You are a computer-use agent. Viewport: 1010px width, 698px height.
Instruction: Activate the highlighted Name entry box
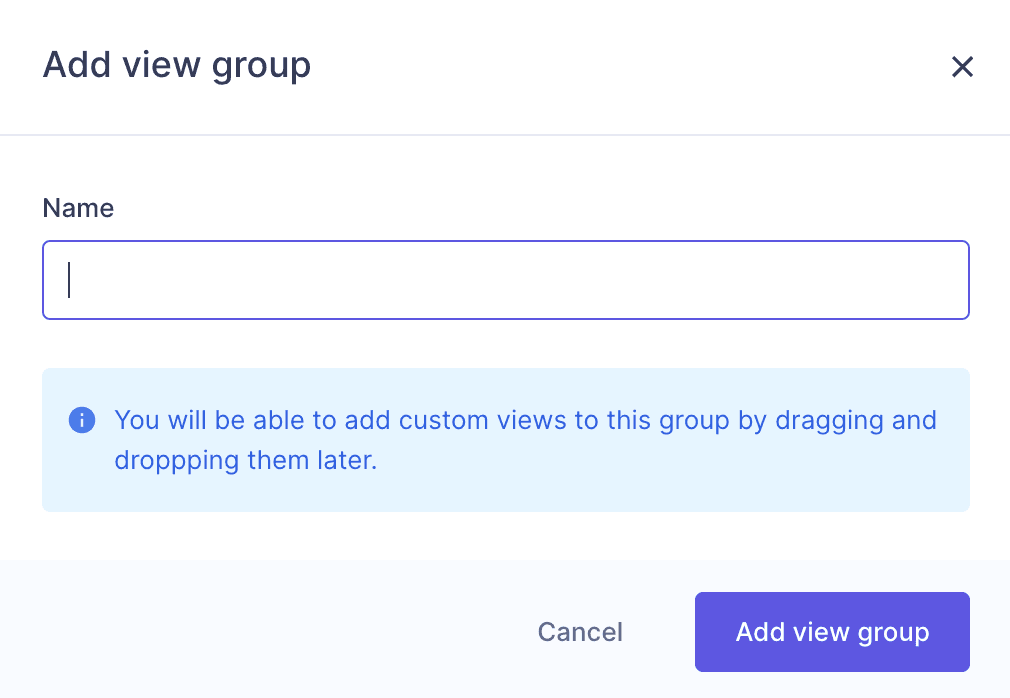tap(505, 280)
